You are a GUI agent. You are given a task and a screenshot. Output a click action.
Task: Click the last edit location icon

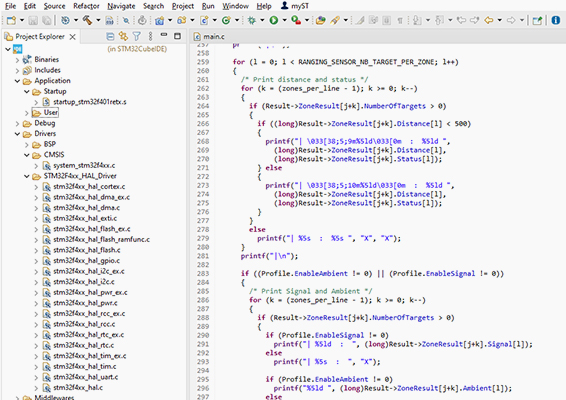point(461,21)
